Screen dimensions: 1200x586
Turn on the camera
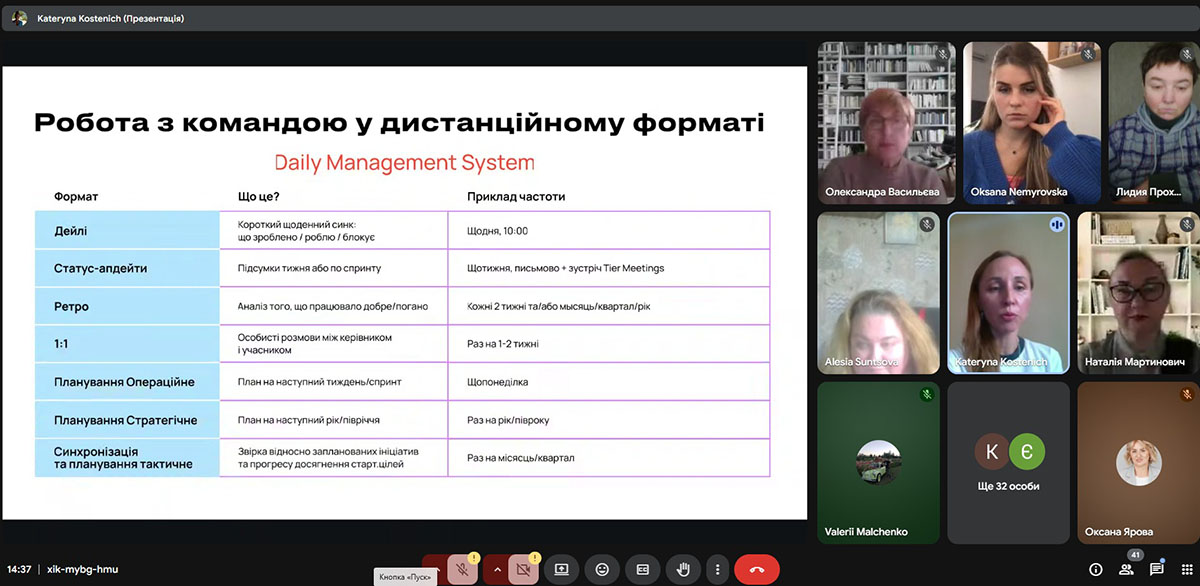tap(522, 569)
